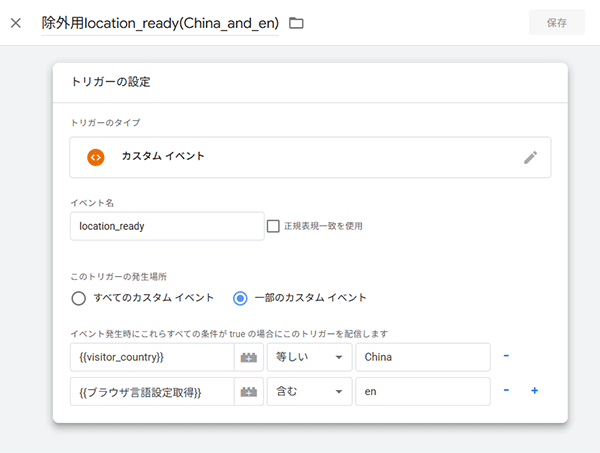Click the en value input field
This screenshot has height=453, width=600.
click(x=422, y=391)
